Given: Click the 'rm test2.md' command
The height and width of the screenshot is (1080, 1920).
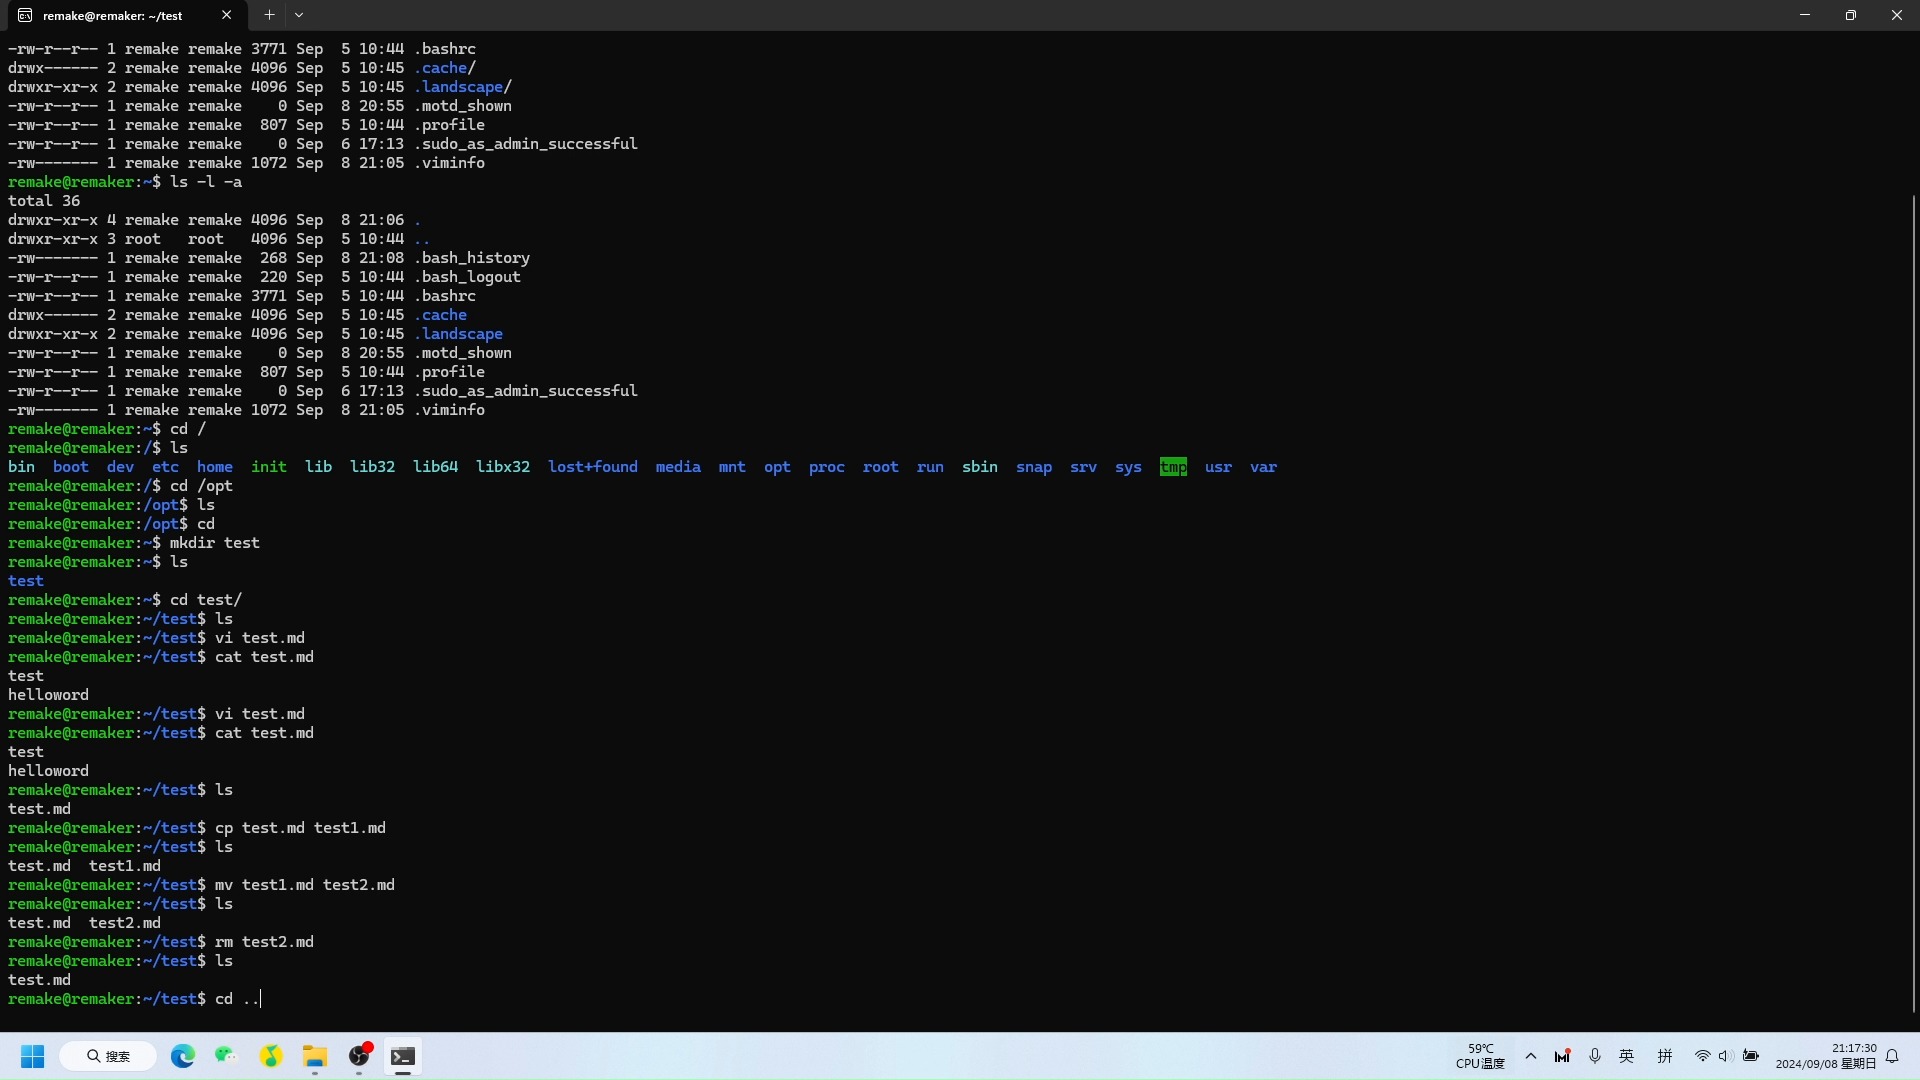Looking at the screenshot, I should [264, 942].
